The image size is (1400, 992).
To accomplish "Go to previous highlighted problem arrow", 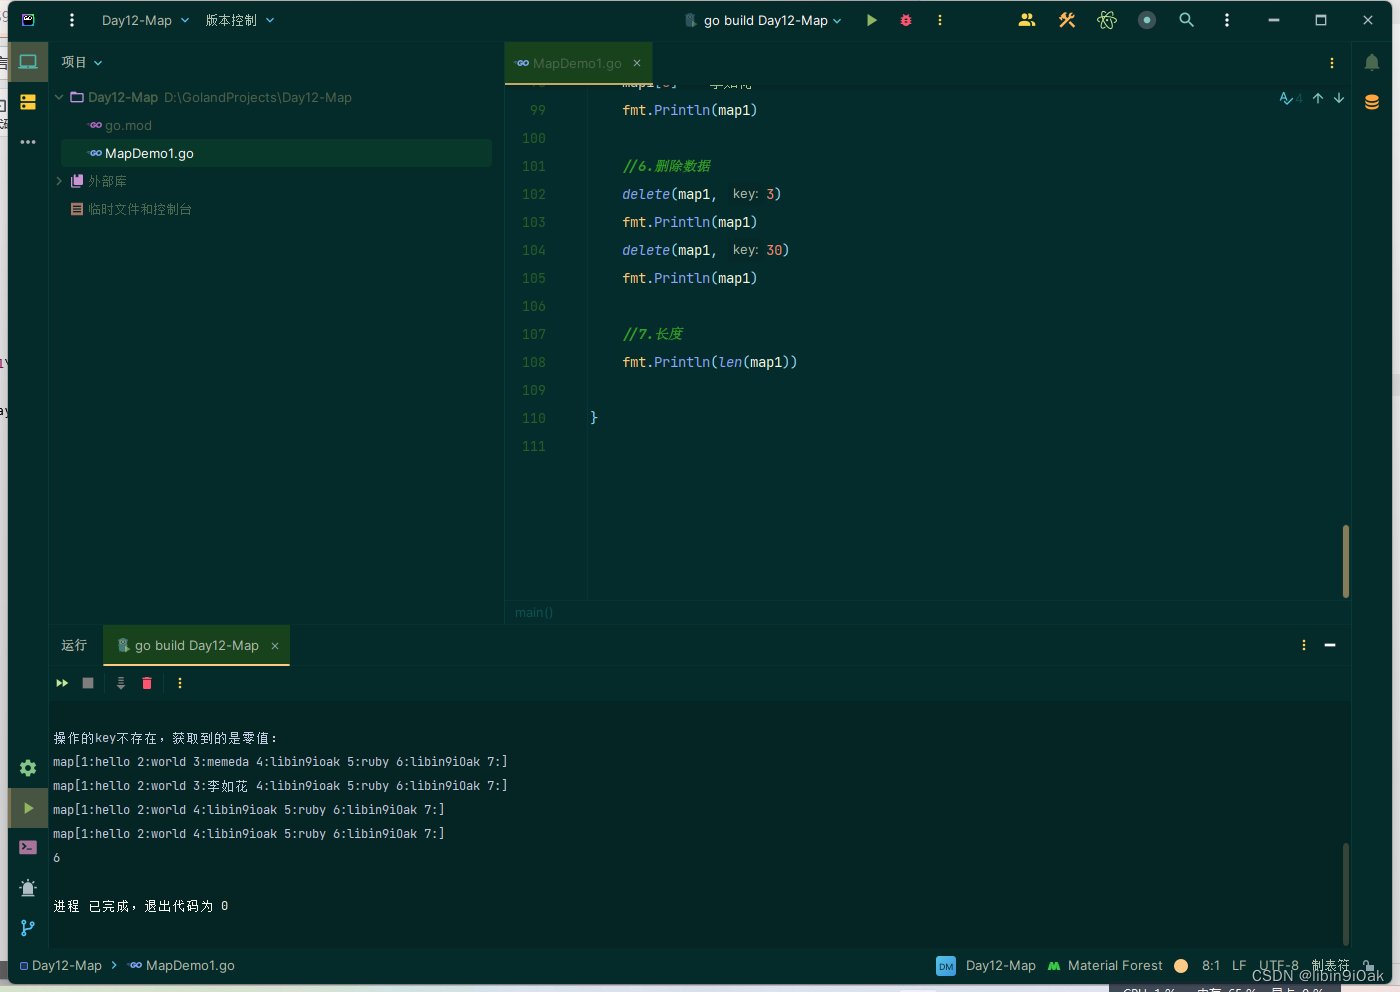I will point(1318,98).
